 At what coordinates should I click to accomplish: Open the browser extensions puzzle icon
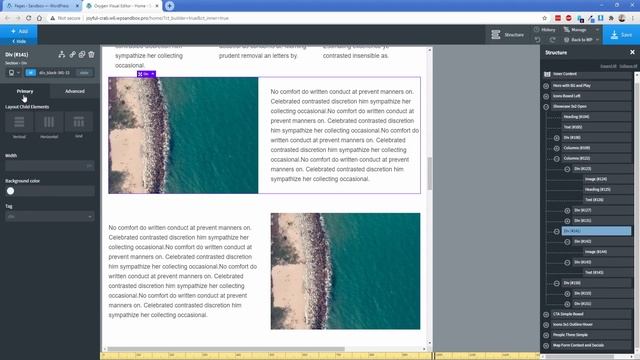coord(611,18)
